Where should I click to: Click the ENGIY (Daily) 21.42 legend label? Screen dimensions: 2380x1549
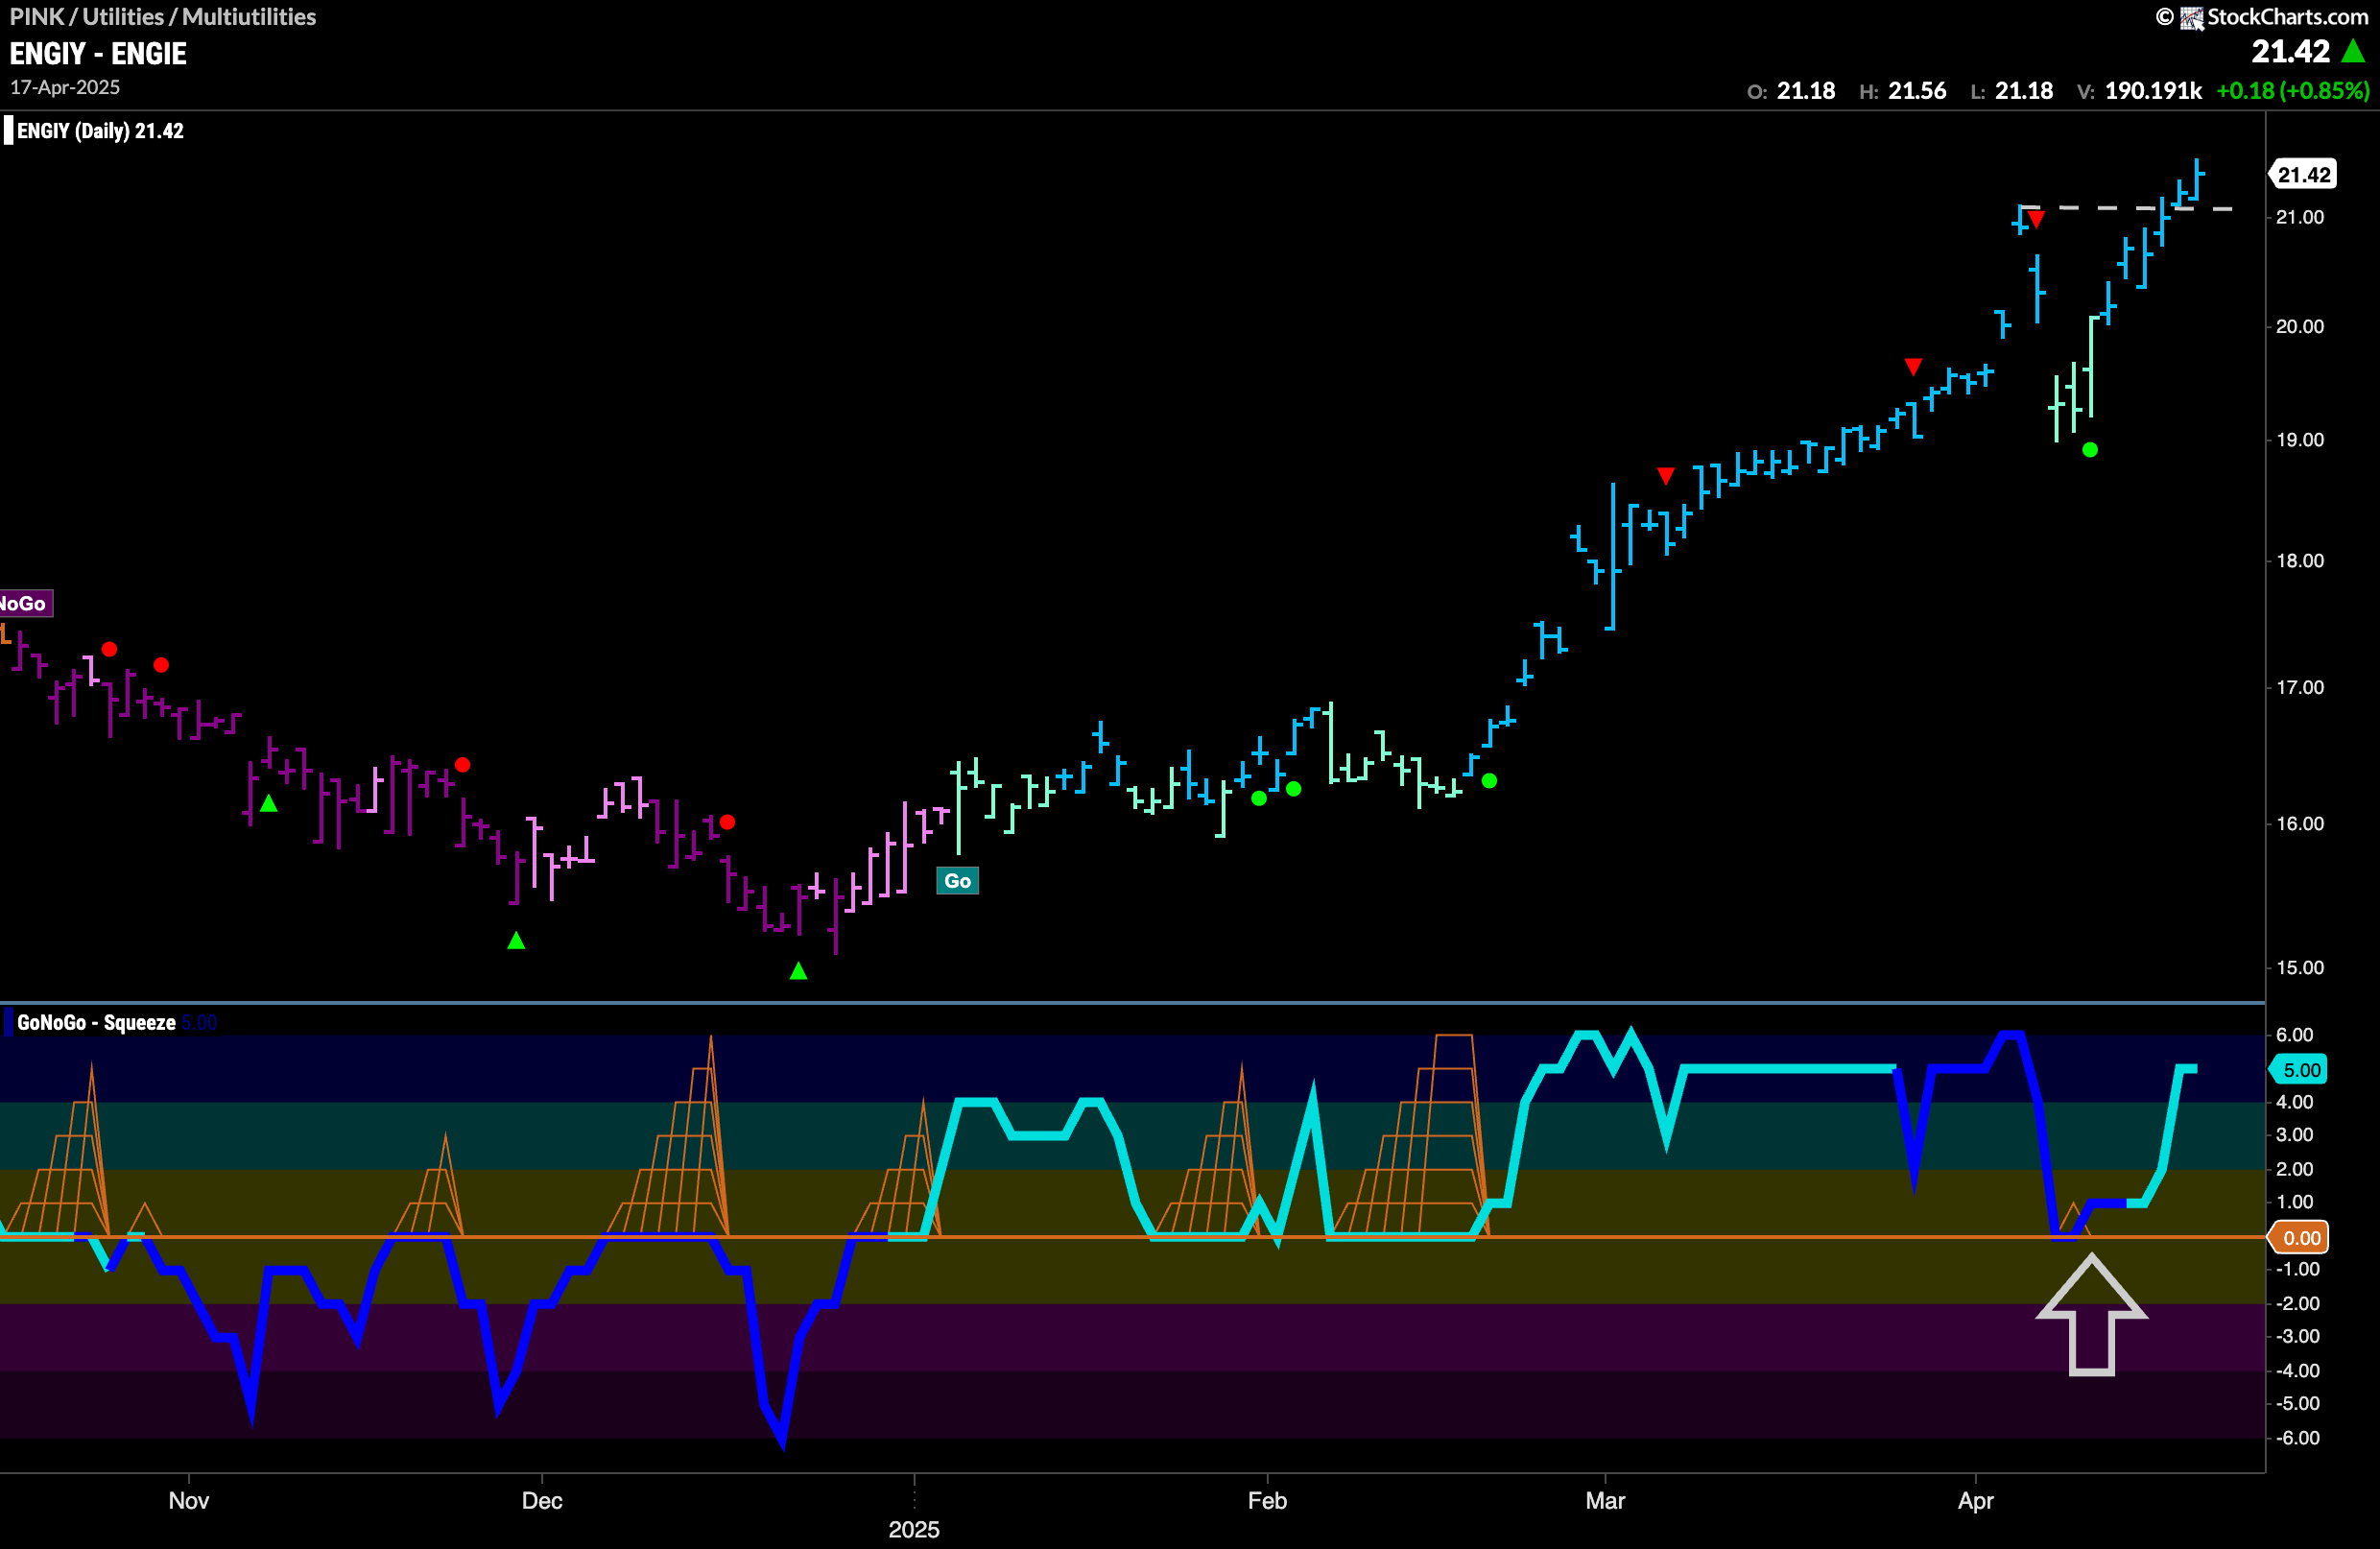[100, 131]
